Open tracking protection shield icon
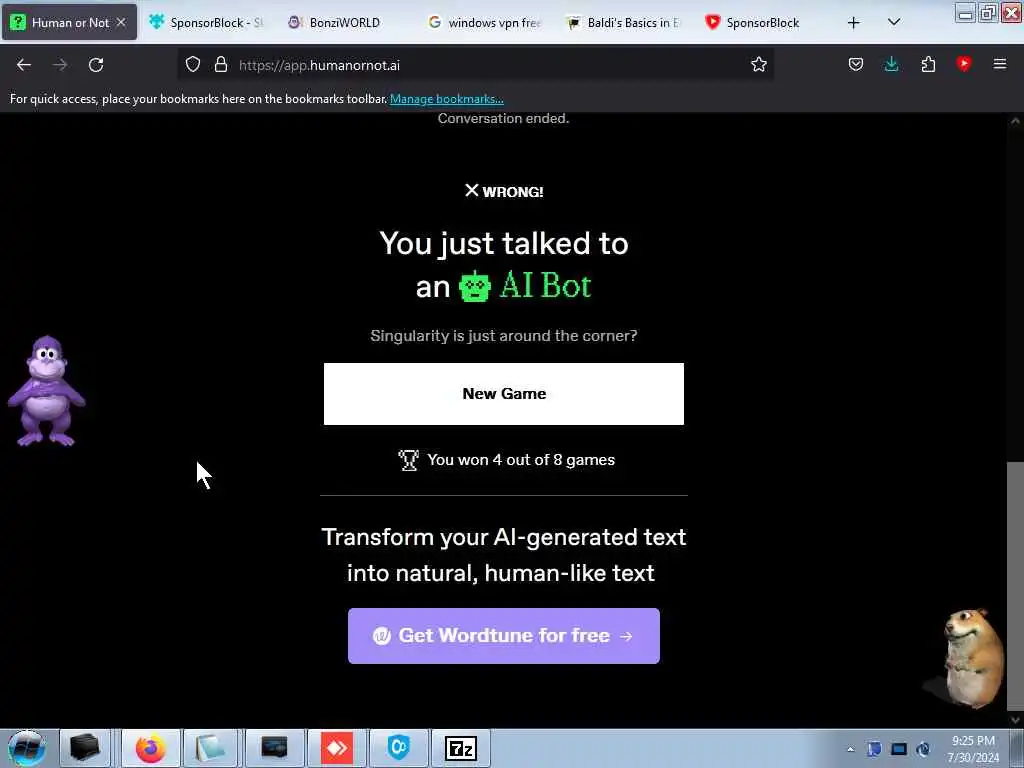This screenshot has width=1024, height=768. tap(193, 65)
